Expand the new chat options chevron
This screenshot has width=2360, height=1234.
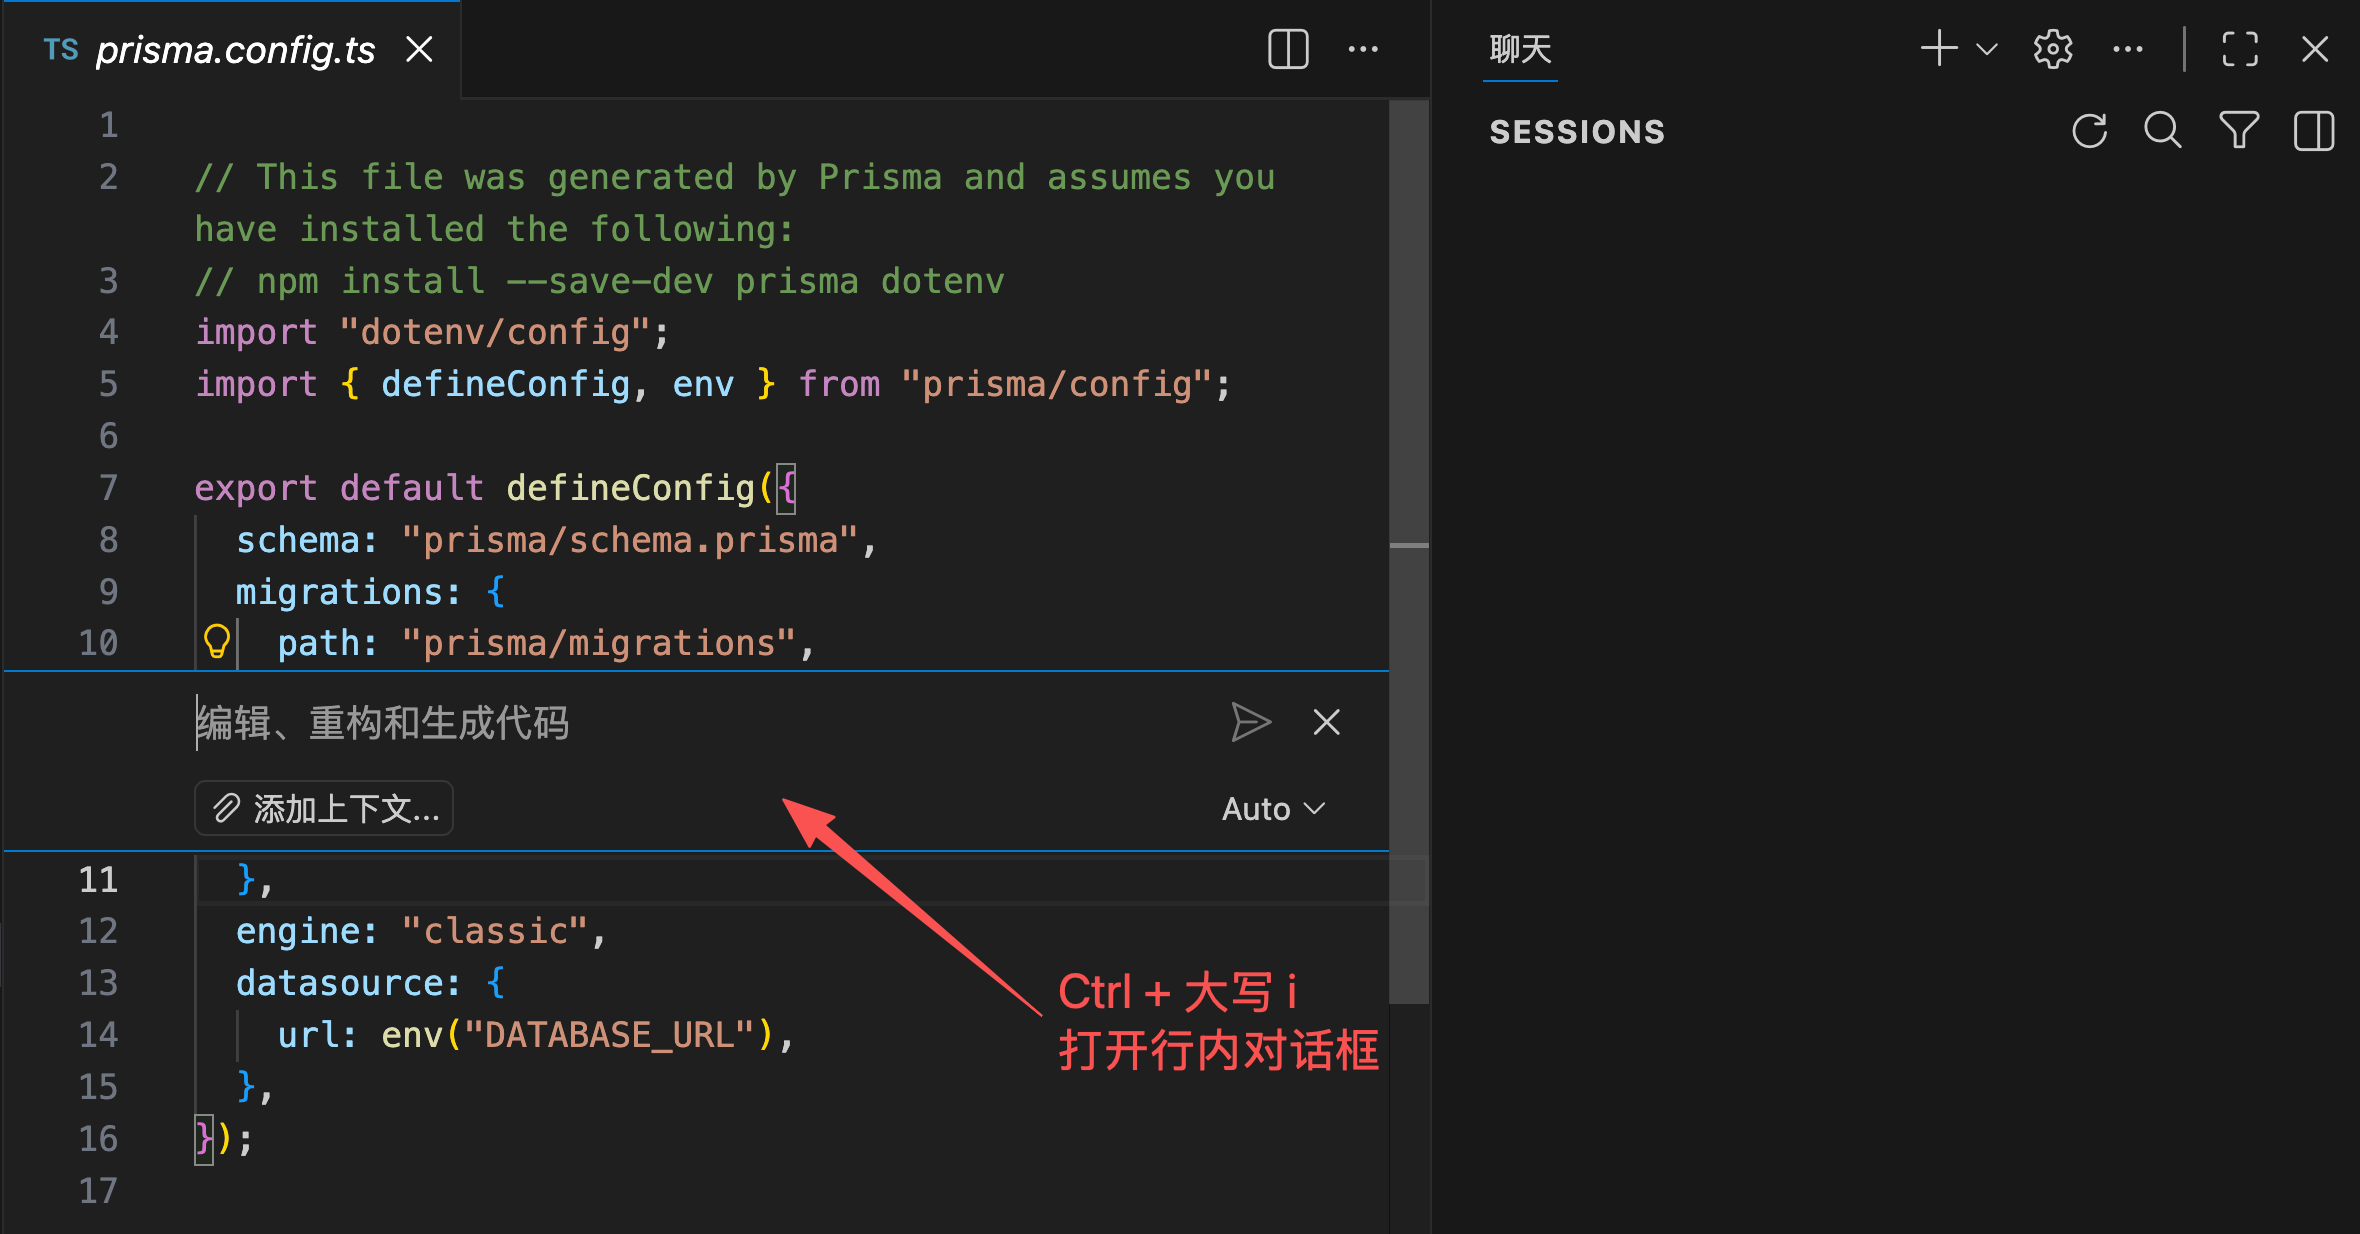coord(1986,48)
